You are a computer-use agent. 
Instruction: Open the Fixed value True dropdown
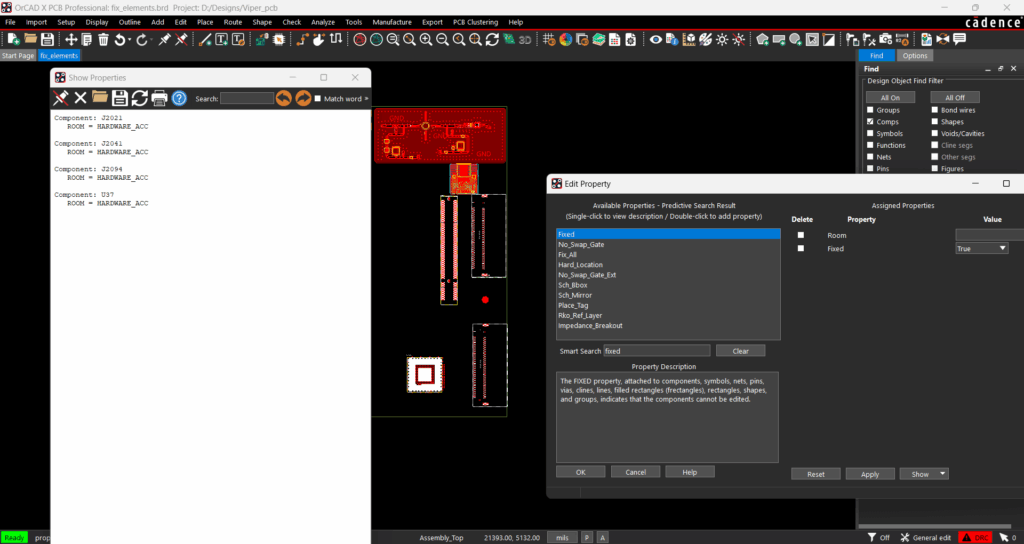pyautogui.click(x=982, y=248)
